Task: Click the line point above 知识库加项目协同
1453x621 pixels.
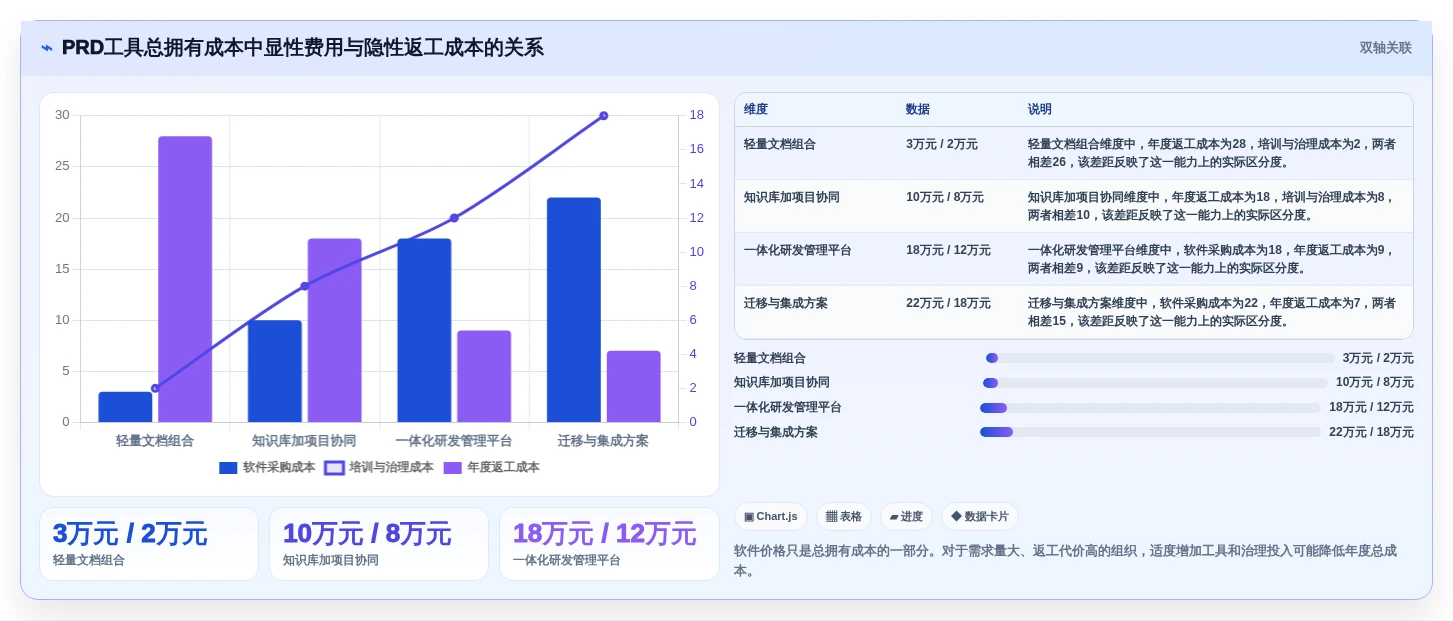Action: click(x=305, y=286)
